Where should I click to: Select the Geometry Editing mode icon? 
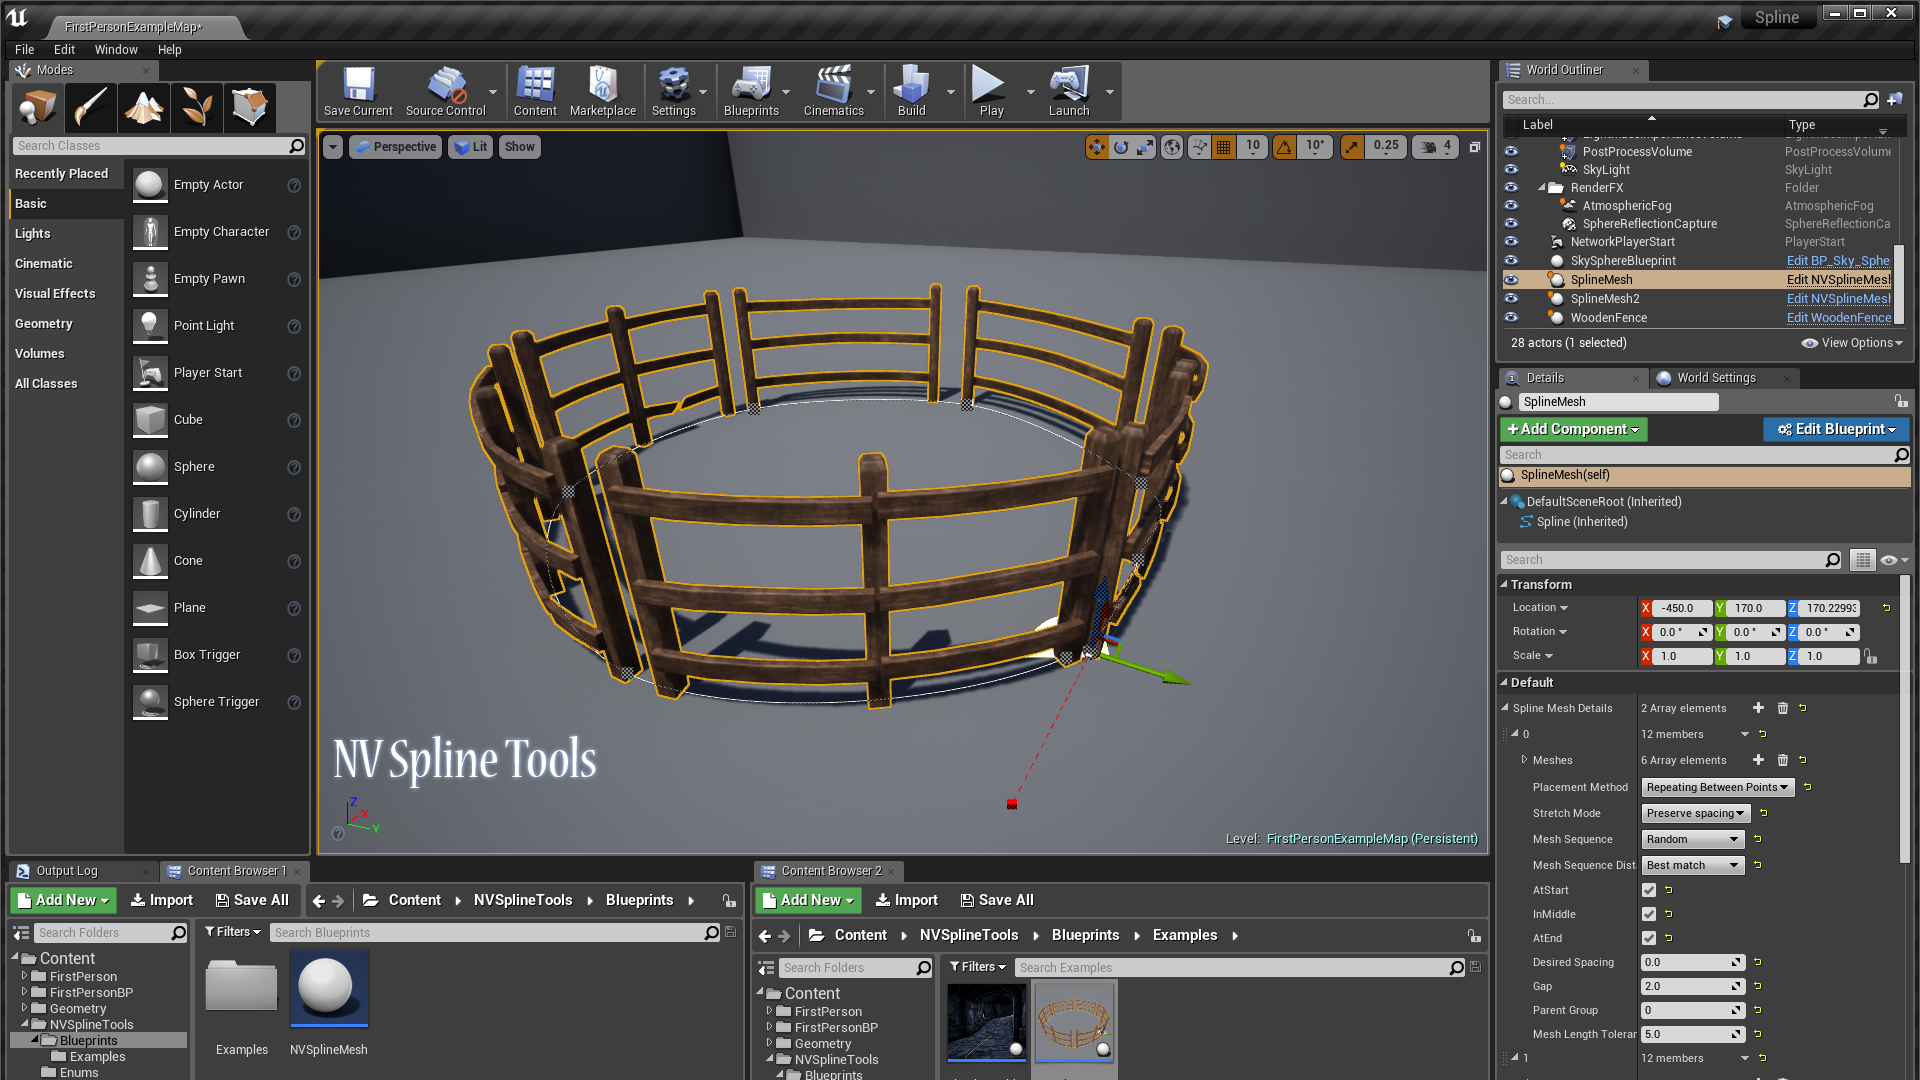click(250, 107)
